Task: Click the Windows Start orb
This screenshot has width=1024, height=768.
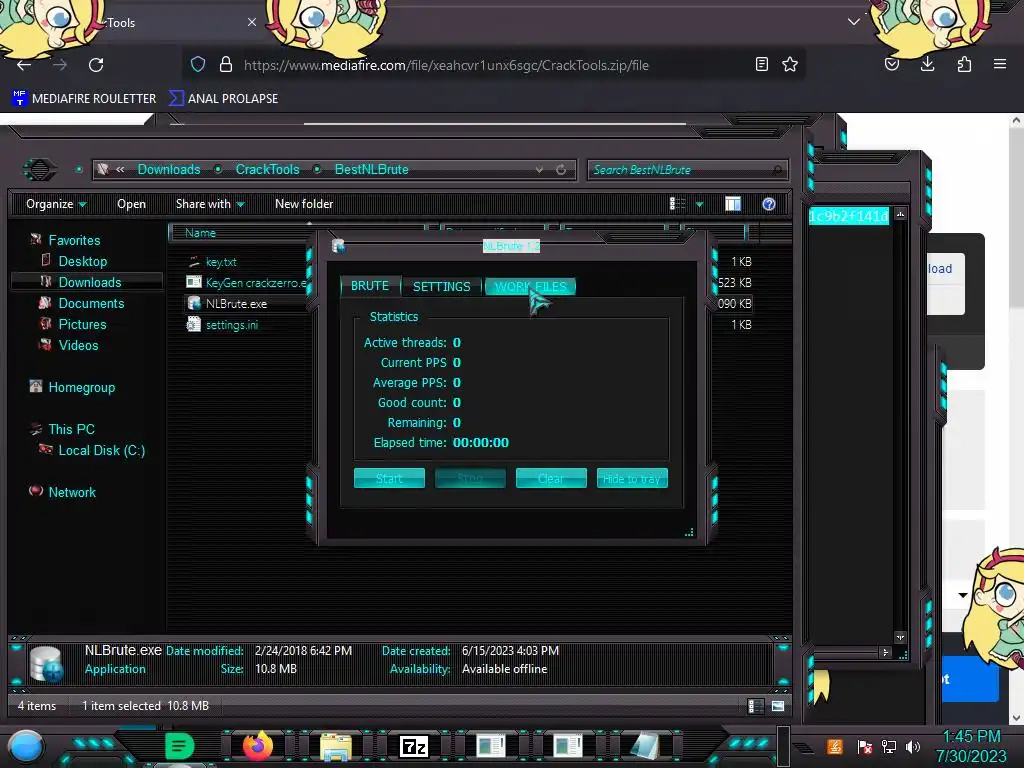Action: pos(26,746)
